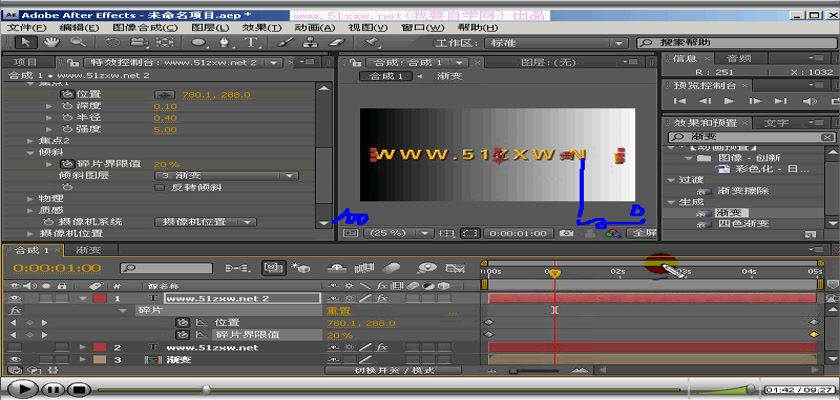This screenshot has height=400, width=840.
Task: Click the snapshot camera icon in viewer
Action: click(x=565, y=233)
